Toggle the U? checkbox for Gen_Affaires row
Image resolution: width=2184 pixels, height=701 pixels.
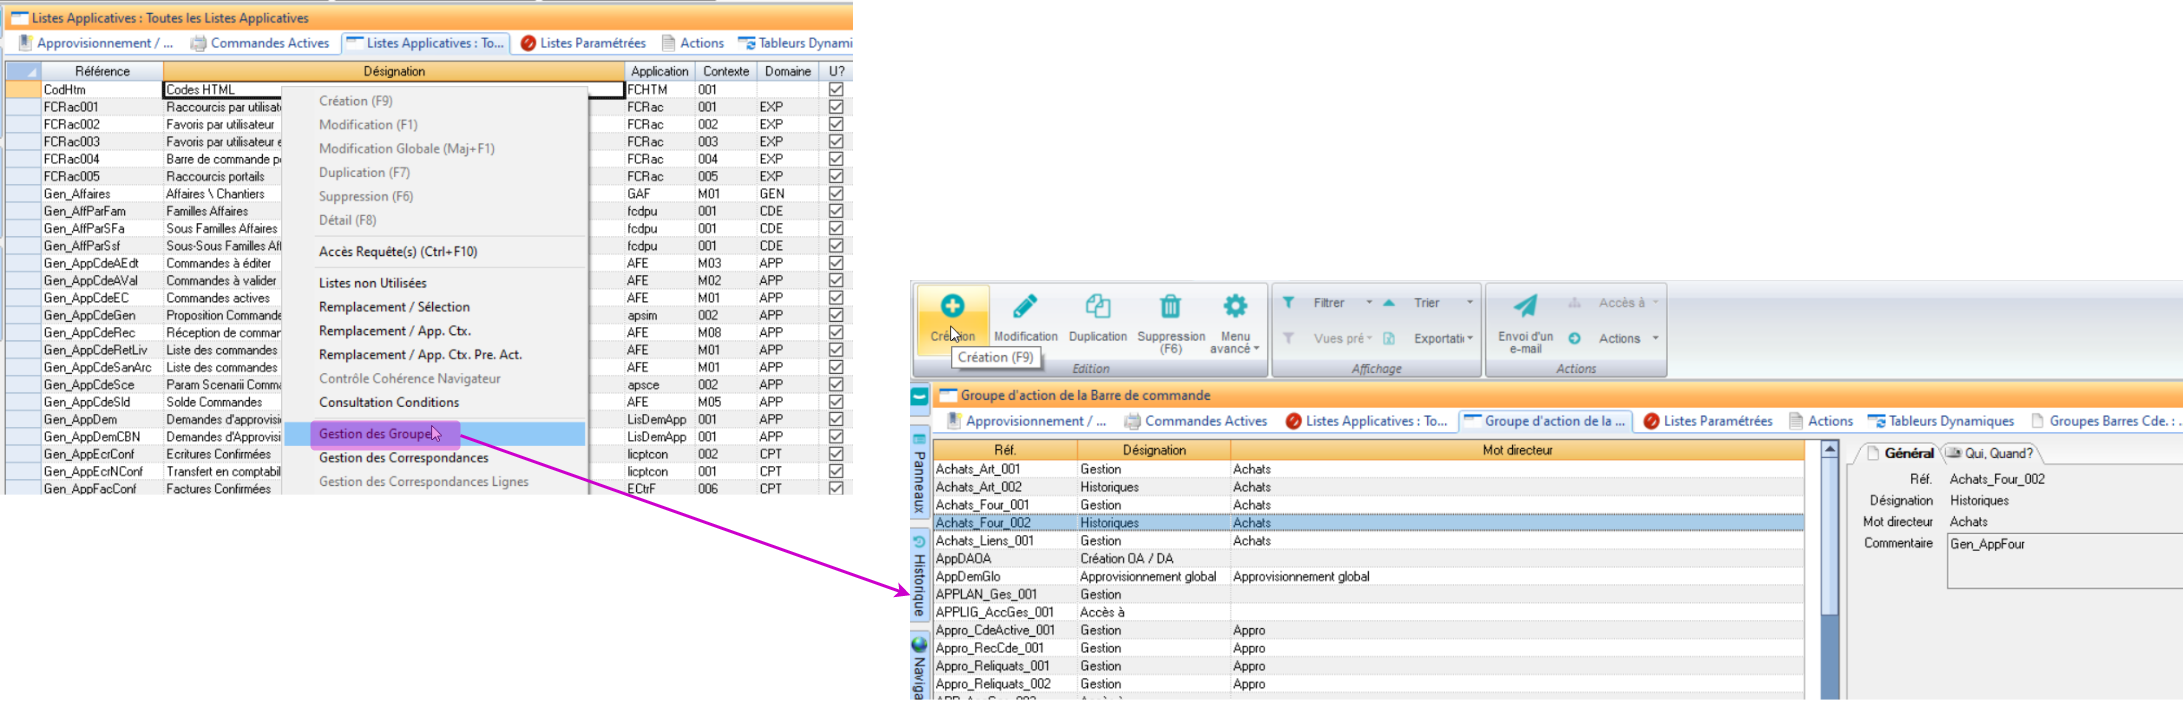pos(836,194)
